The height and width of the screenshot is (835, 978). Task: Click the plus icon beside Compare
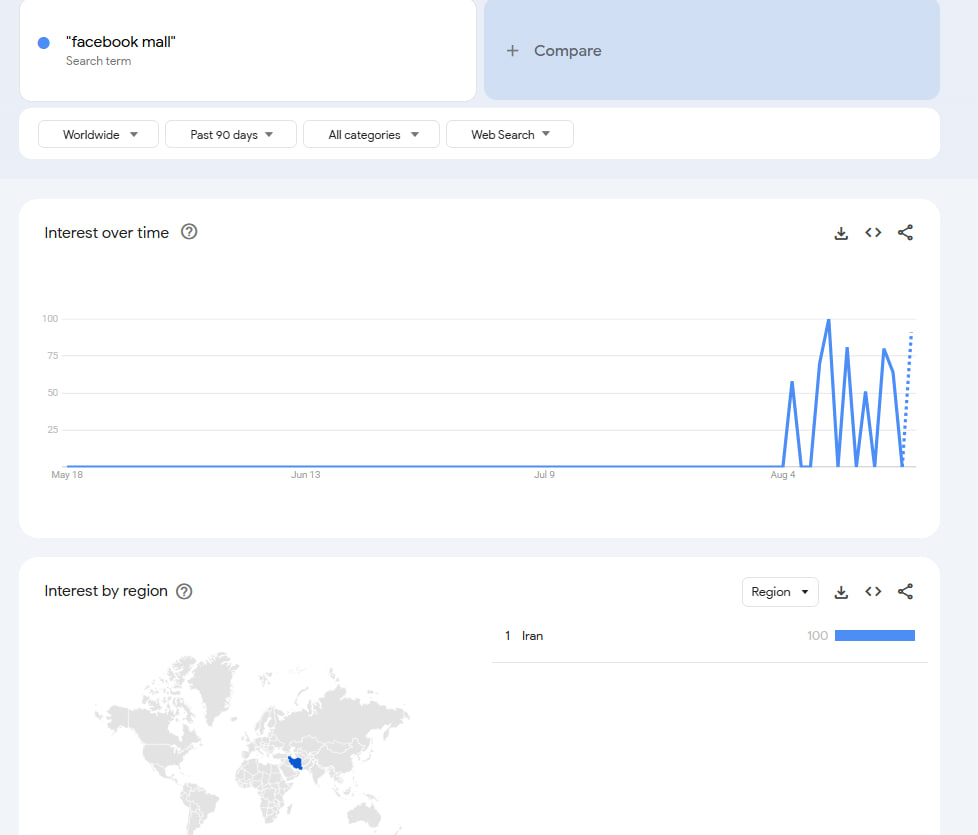coord(512,51)
